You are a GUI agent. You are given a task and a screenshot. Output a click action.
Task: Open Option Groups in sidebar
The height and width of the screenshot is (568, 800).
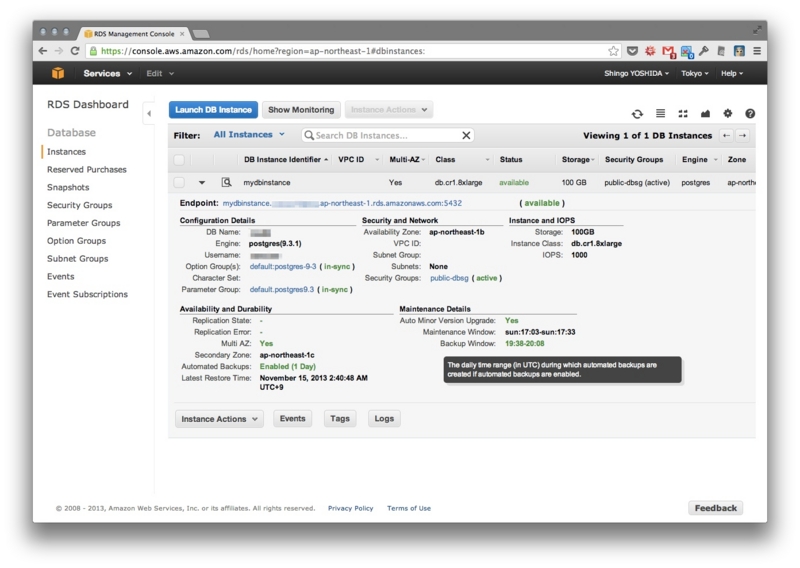[77, 241]
